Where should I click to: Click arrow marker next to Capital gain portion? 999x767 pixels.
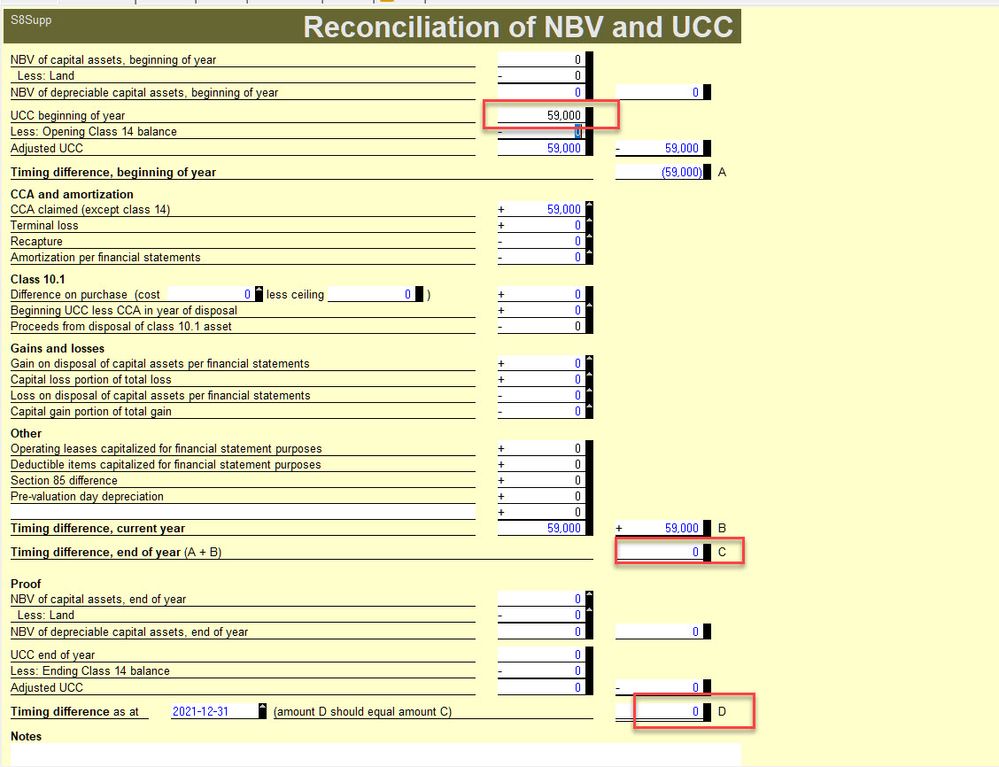[589, 409]
